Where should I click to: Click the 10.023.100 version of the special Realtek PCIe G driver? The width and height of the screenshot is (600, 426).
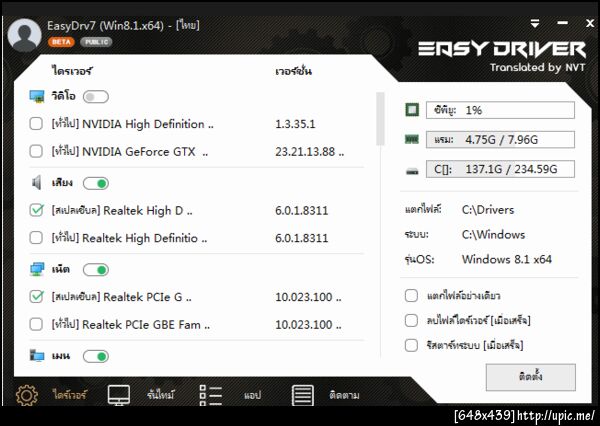308,297
